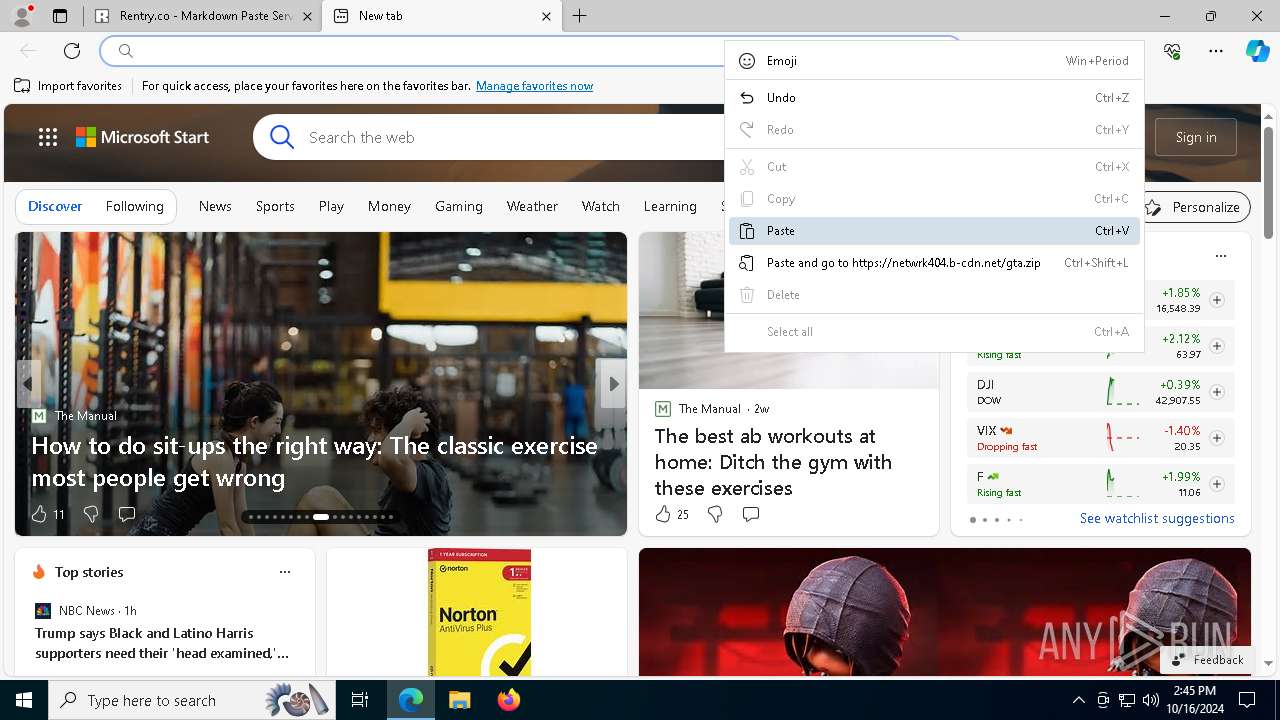This screenshot has width=1280, height=720.
Task: Open Personalize feed settings
Action: [x=1195, y=207]
